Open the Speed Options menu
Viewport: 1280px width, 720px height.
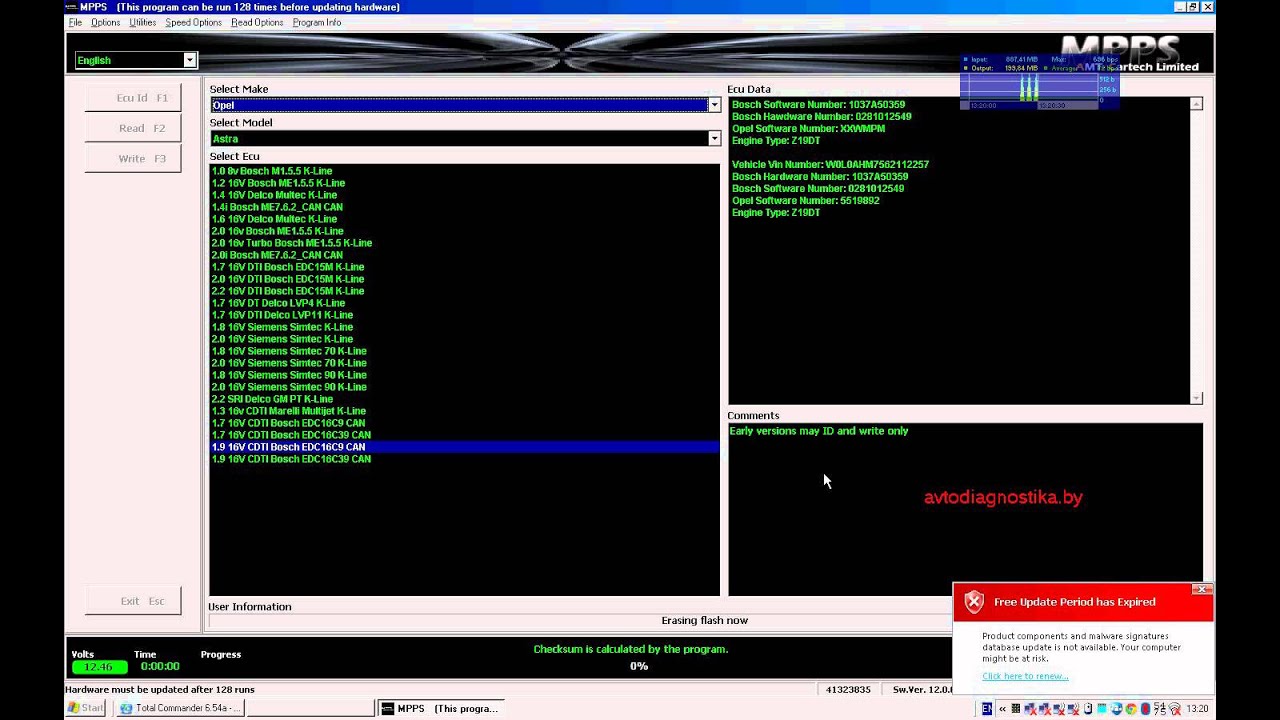[194, 22]
